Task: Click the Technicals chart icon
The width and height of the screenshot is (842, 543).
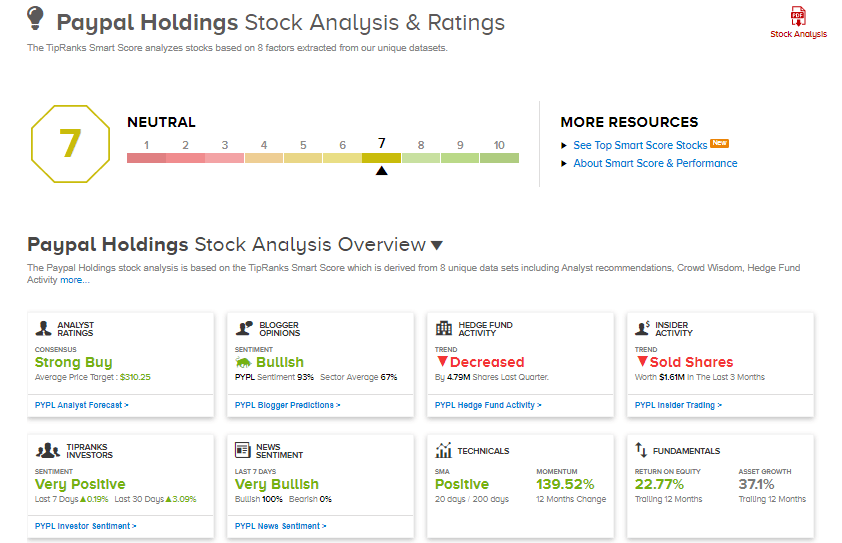Action: 443,450
